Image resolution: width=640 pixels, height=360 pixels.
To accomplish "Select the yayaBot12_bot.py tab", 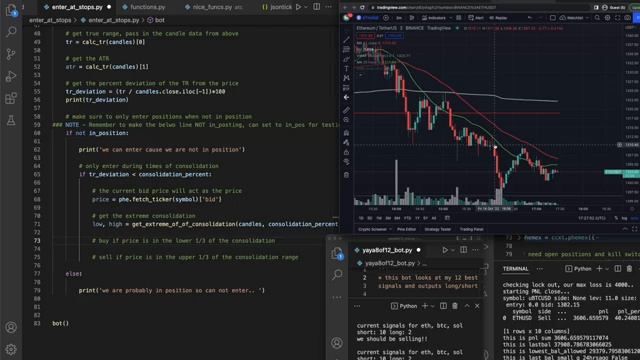I will (387, 250).
